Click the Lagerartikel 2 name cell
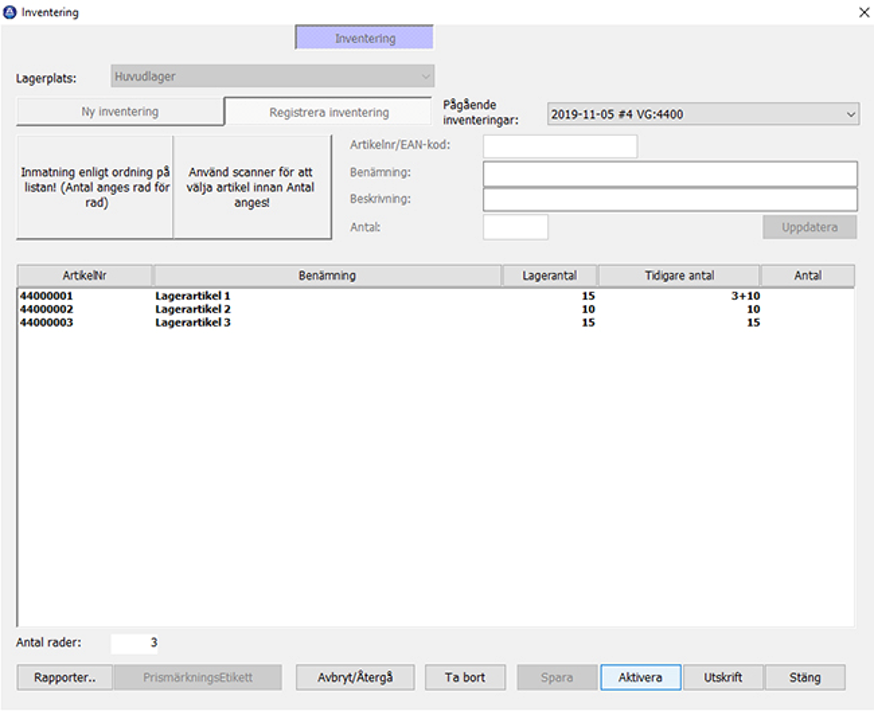Image resolution: width=874 pixels, height=711 pixels. coord(193,309)
